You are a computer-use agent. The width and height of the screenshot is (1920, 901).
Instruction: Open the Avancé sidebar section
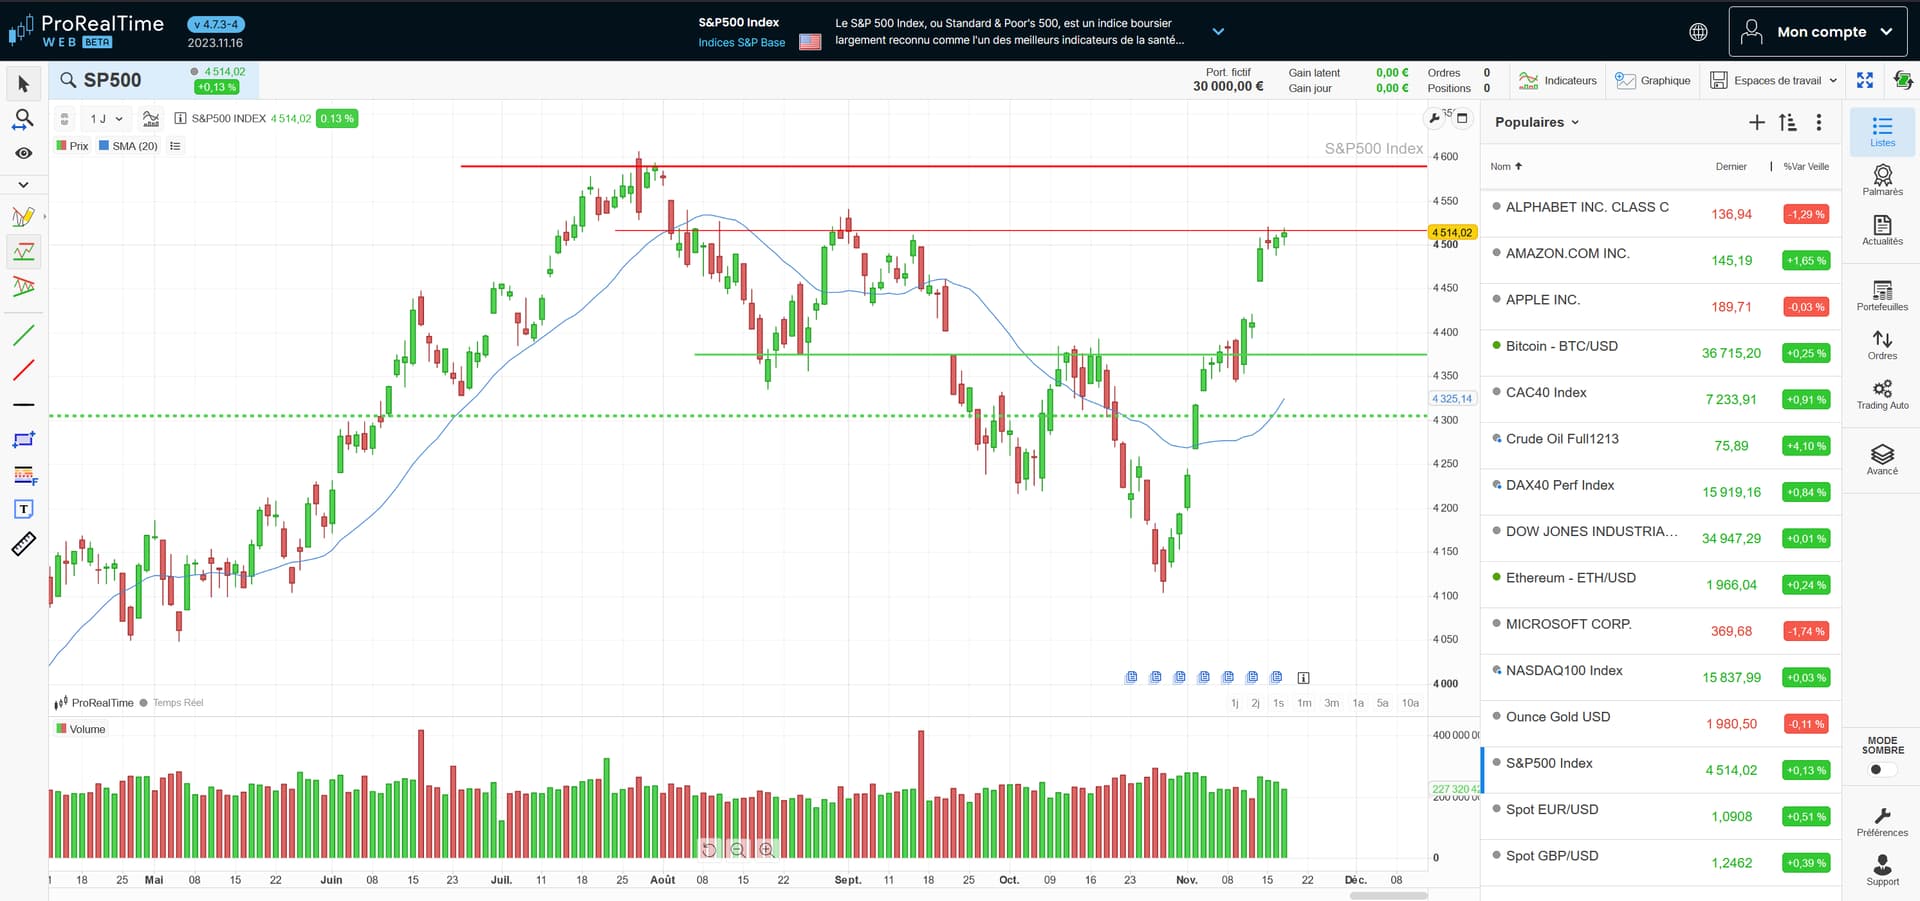(1882, 459)
